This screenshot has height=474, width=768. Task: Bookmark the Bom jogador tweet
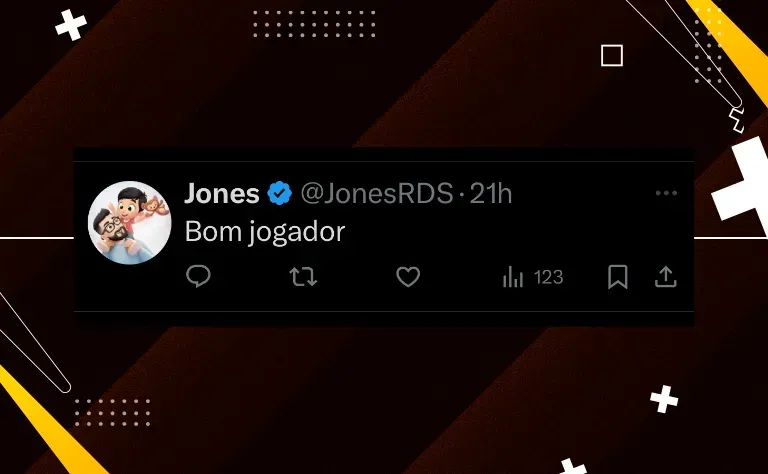618,277
